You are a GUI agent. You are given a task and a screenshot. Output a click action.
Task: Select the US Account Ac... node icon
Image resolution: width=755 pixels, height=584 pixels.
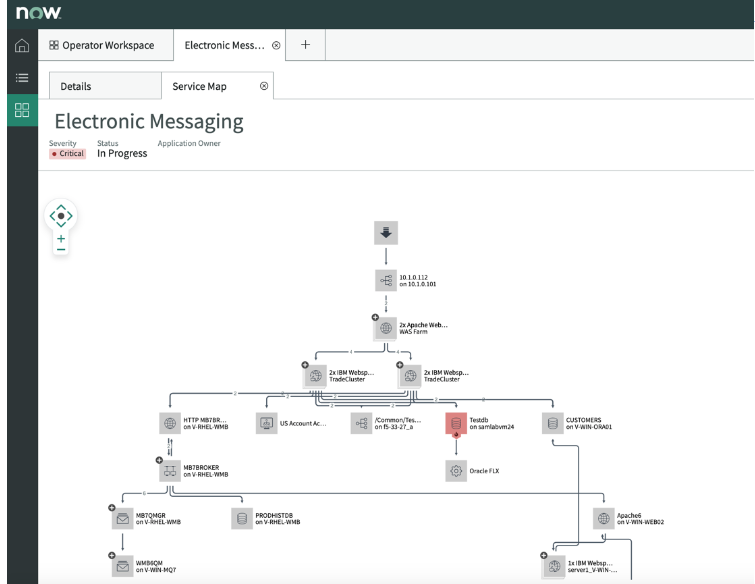(266, 424)
